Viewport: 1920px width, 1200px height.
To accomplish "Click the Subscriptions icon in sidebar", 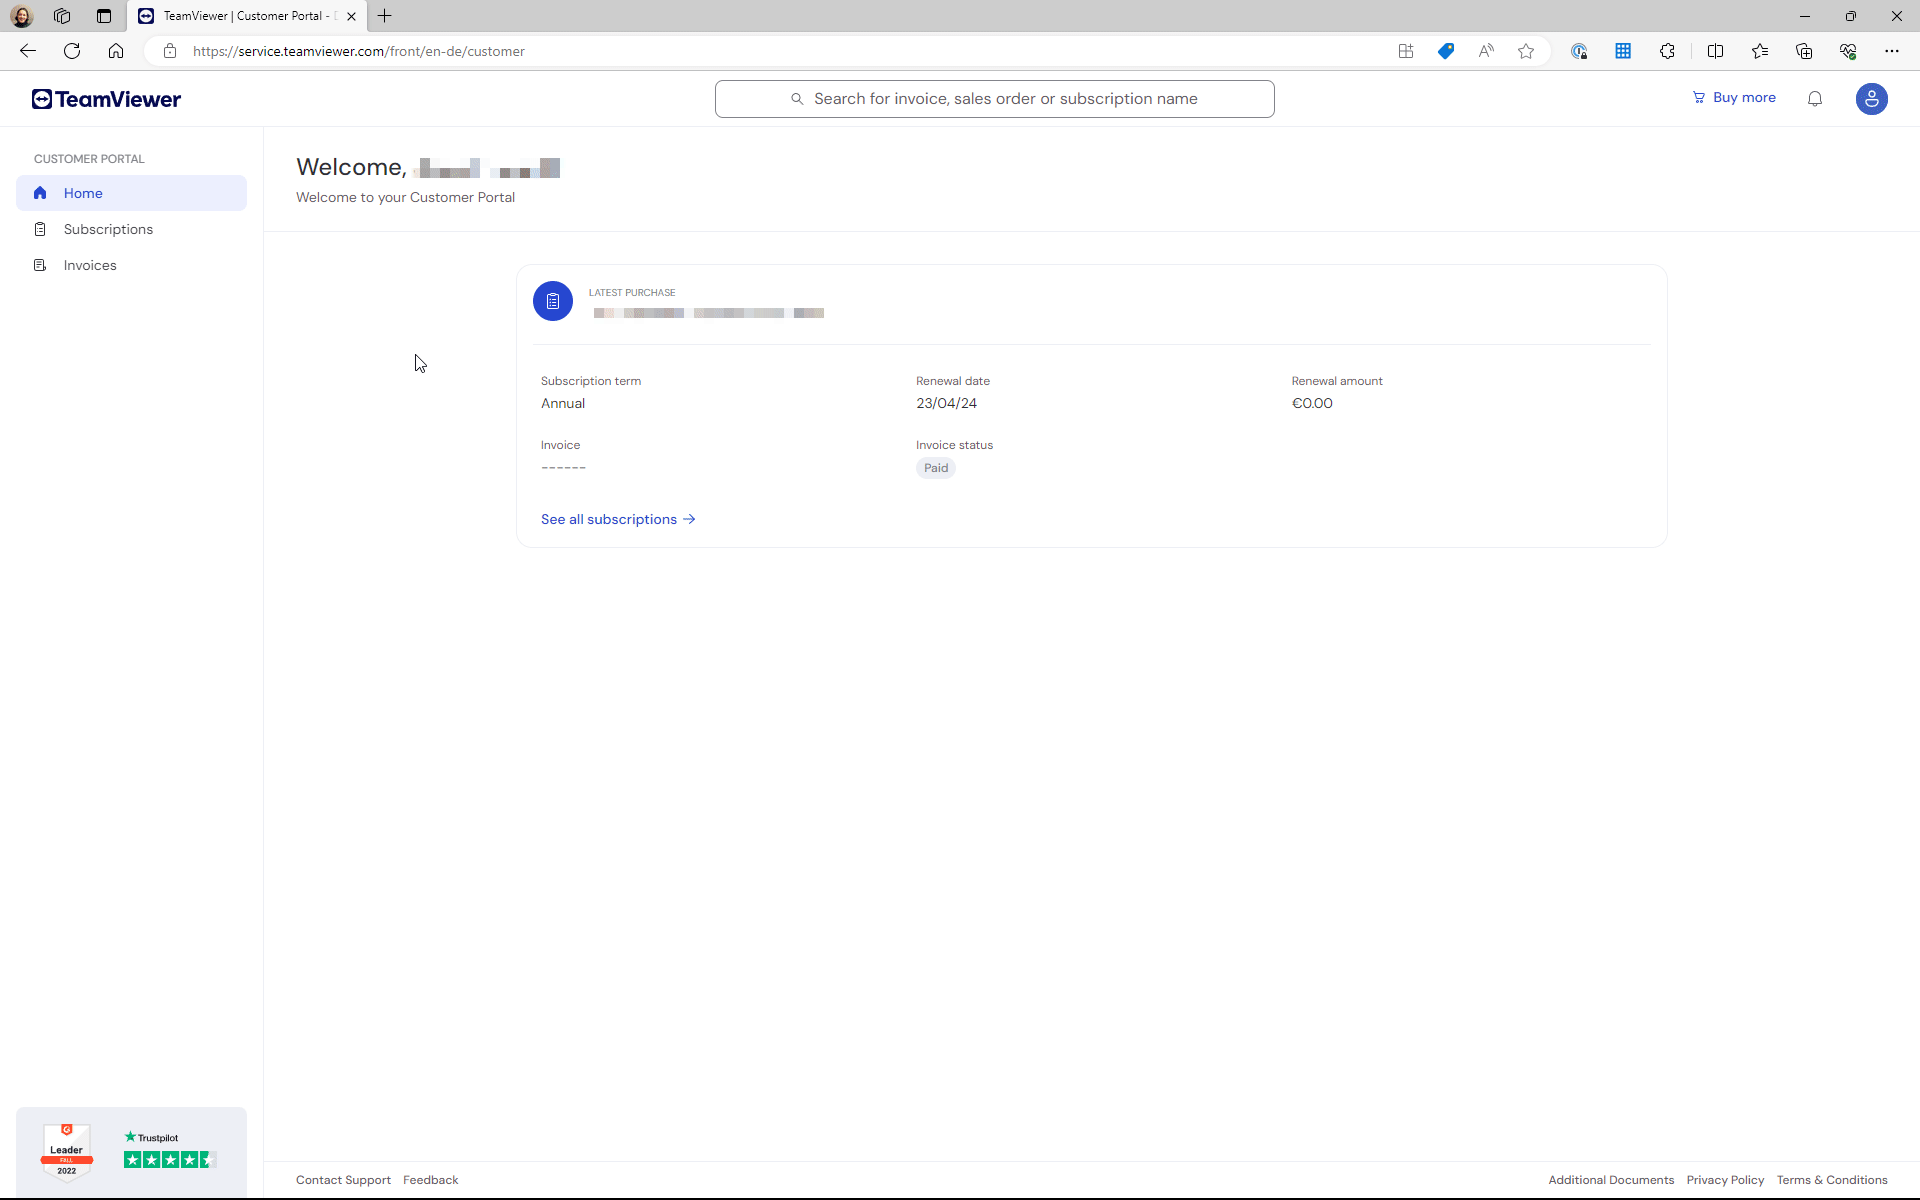I will [39, 228].
